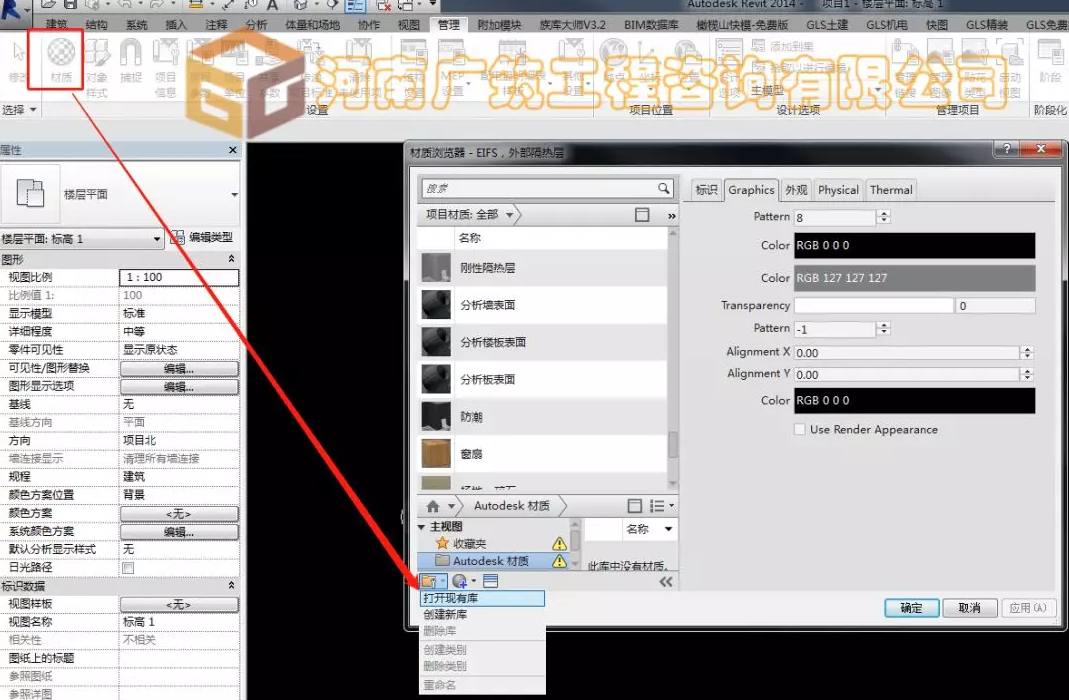Click the 编辑类型 edit type icon

click(177, 237)
